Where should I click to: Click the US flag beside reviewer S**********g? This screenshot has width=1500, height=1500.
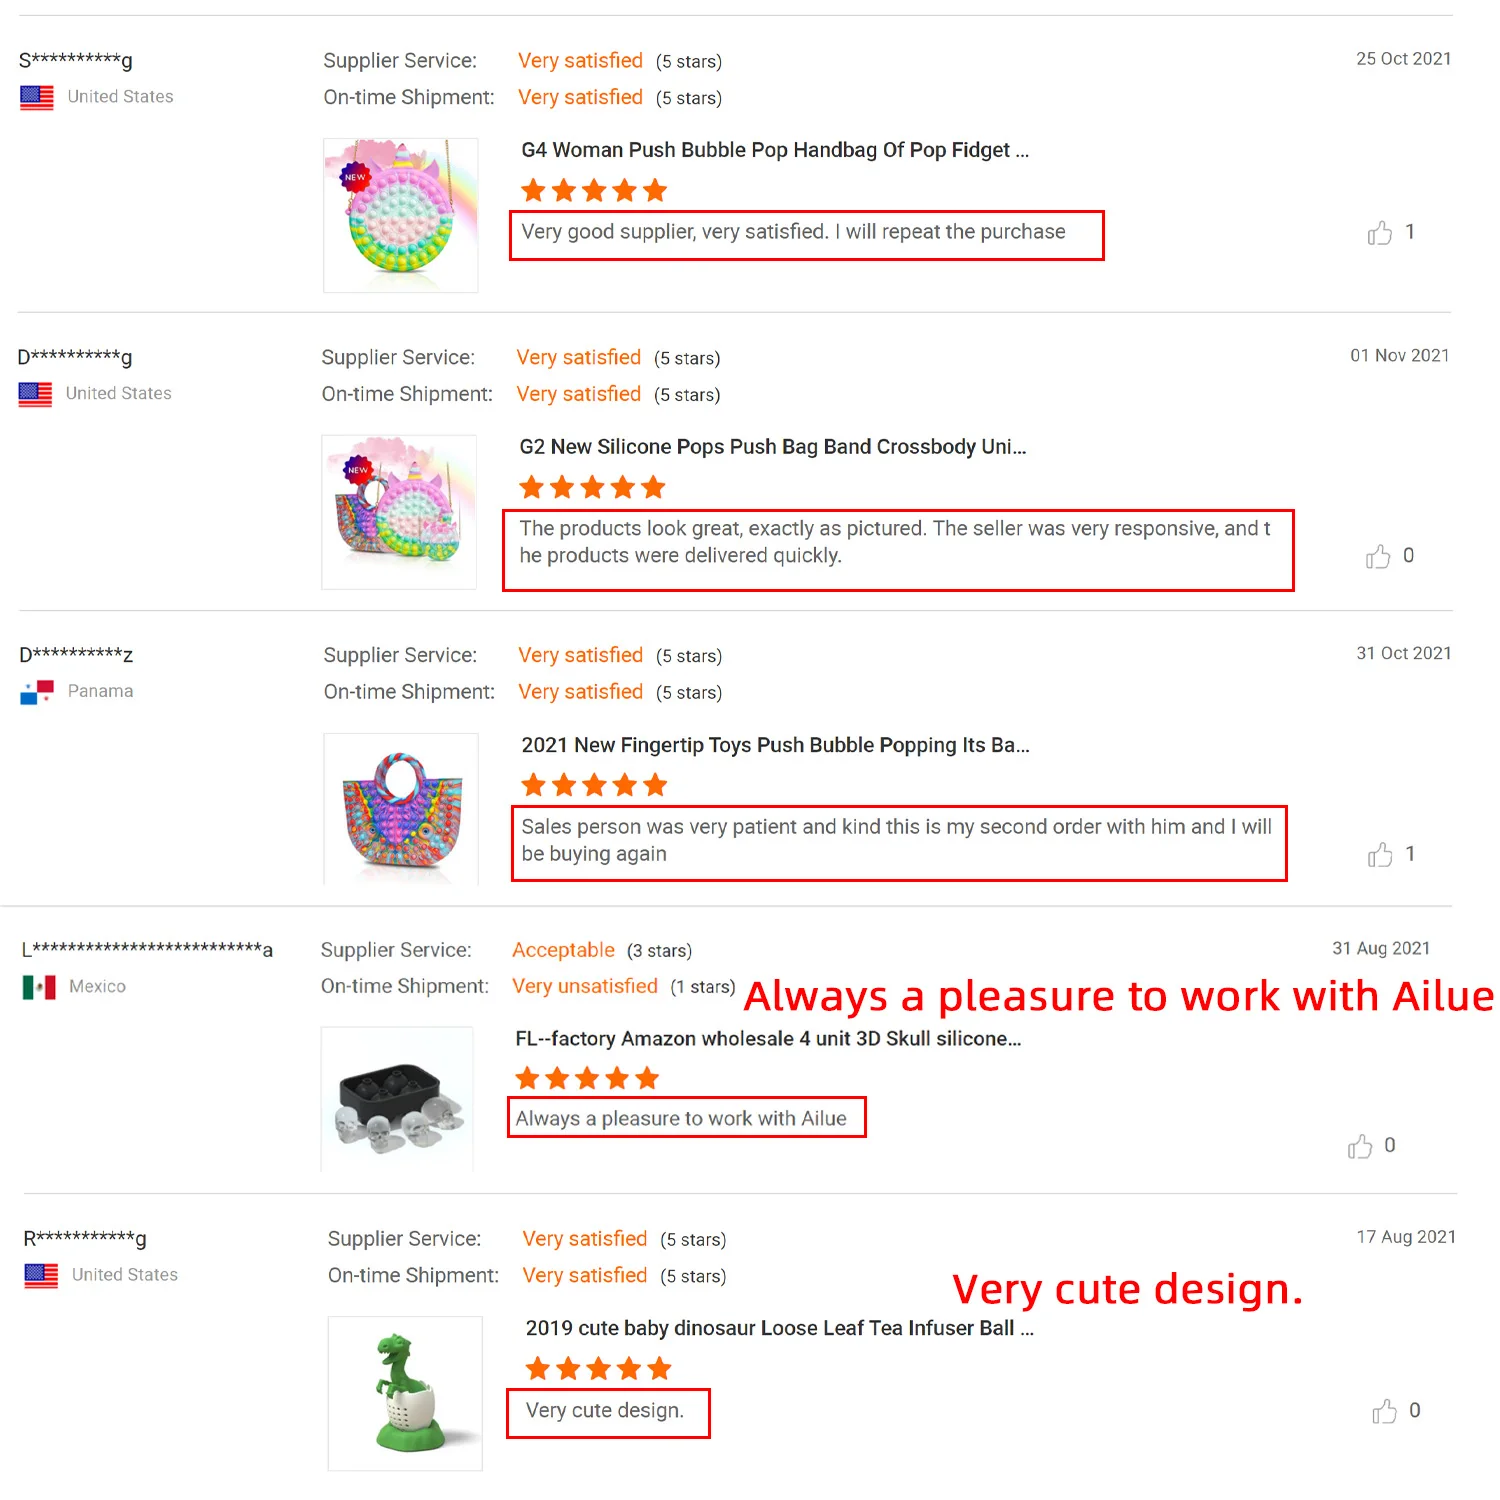click(37, 97)
